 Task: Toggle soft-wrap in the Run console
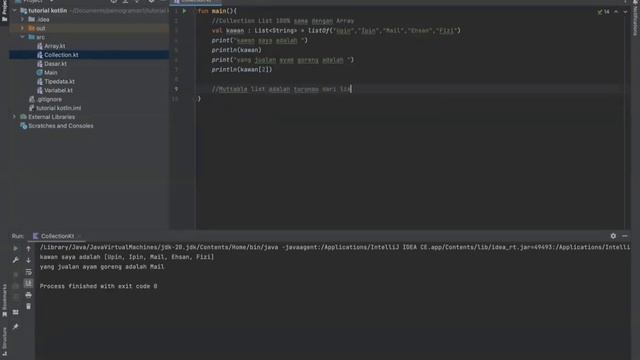point(29,272)
